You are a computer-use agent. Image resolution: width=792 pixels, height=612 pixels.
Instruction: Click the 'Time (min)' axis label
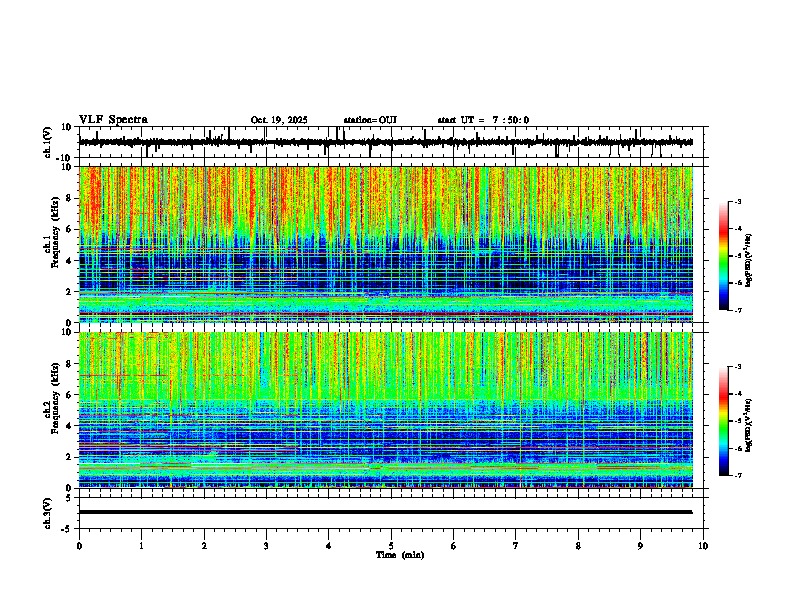point(400,555)
